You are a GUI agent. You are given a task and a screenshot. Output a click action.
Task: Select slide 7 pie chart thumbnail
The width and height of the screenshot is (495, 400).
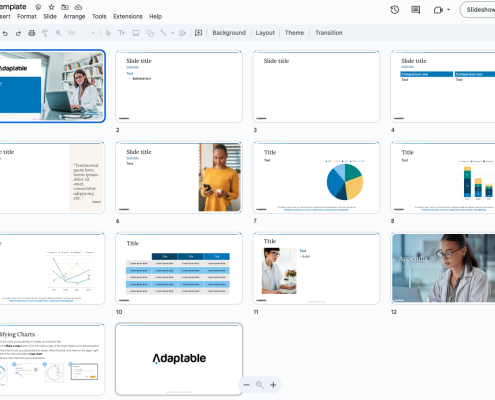pos(316,177)
